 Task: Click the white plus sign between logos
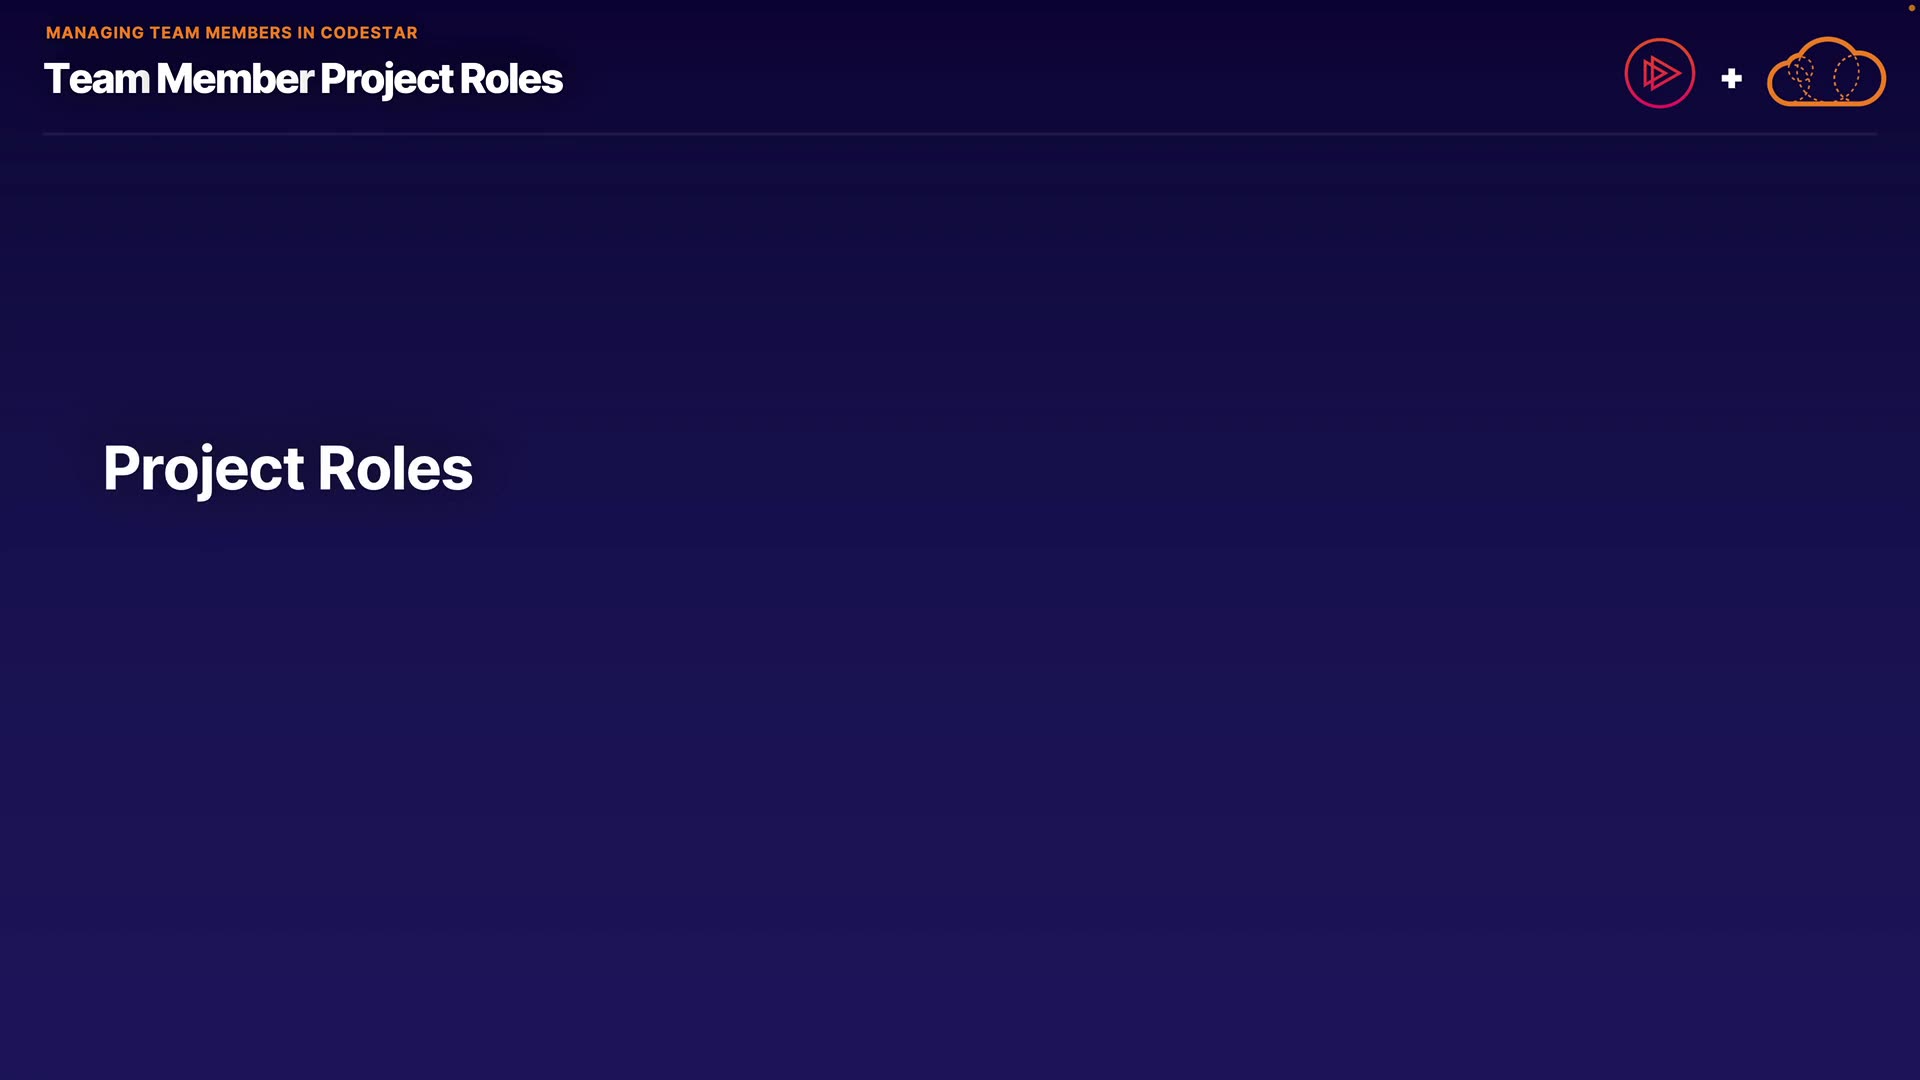1731,78
